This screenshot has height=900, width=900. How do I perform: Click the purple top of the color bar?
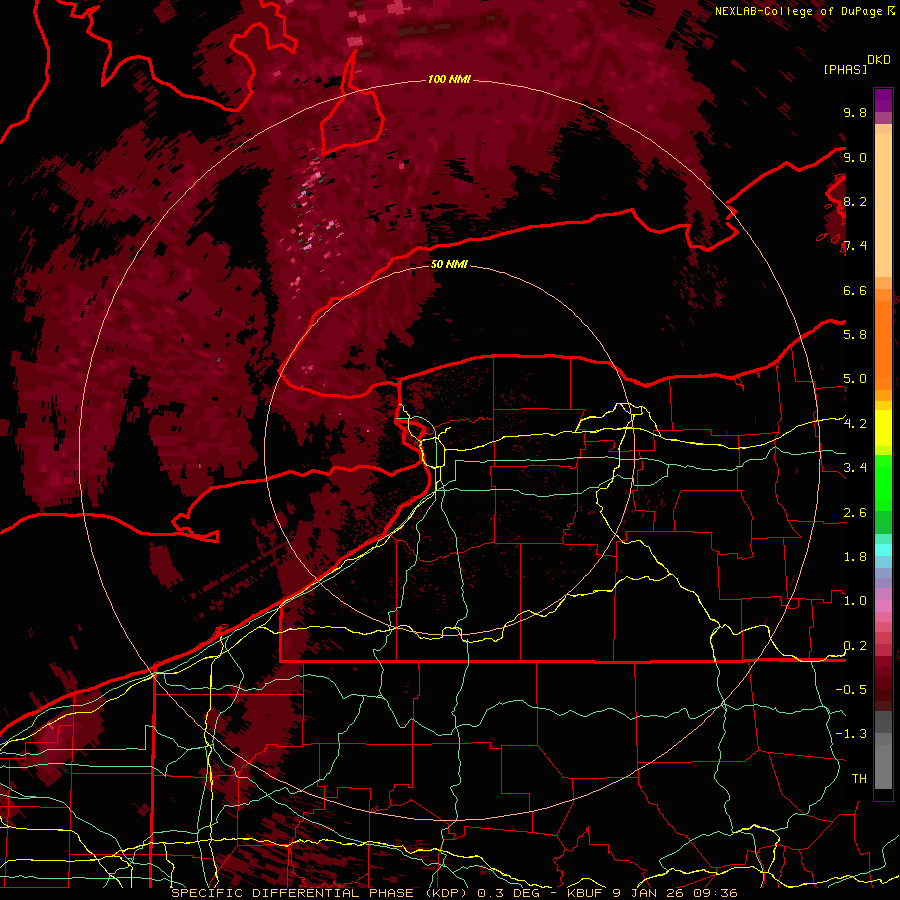point(883,100)
